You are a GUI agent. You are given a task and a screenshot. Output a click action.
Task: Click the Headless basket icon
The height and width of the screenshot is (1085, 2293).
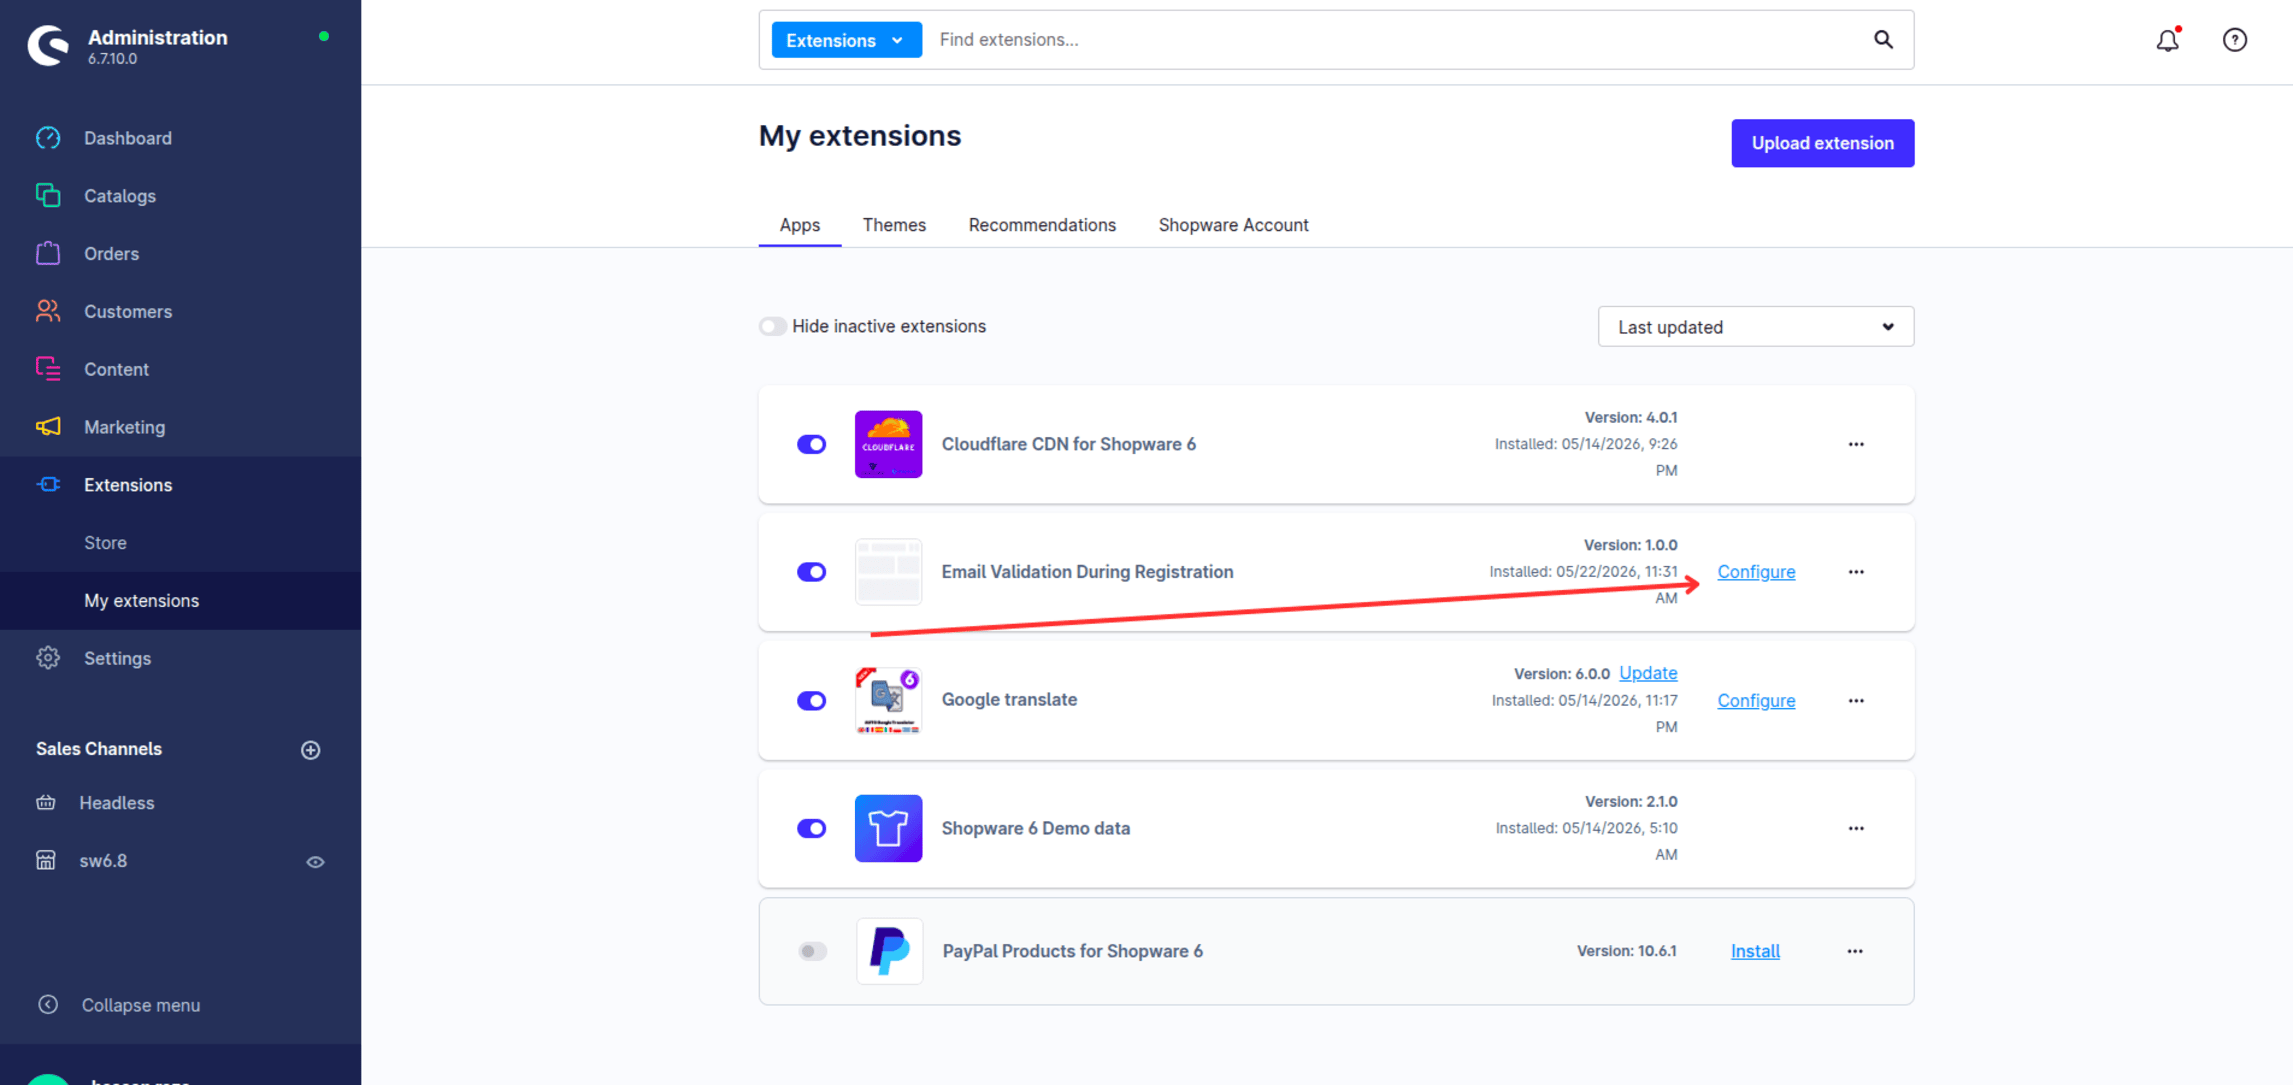[46, 803]
